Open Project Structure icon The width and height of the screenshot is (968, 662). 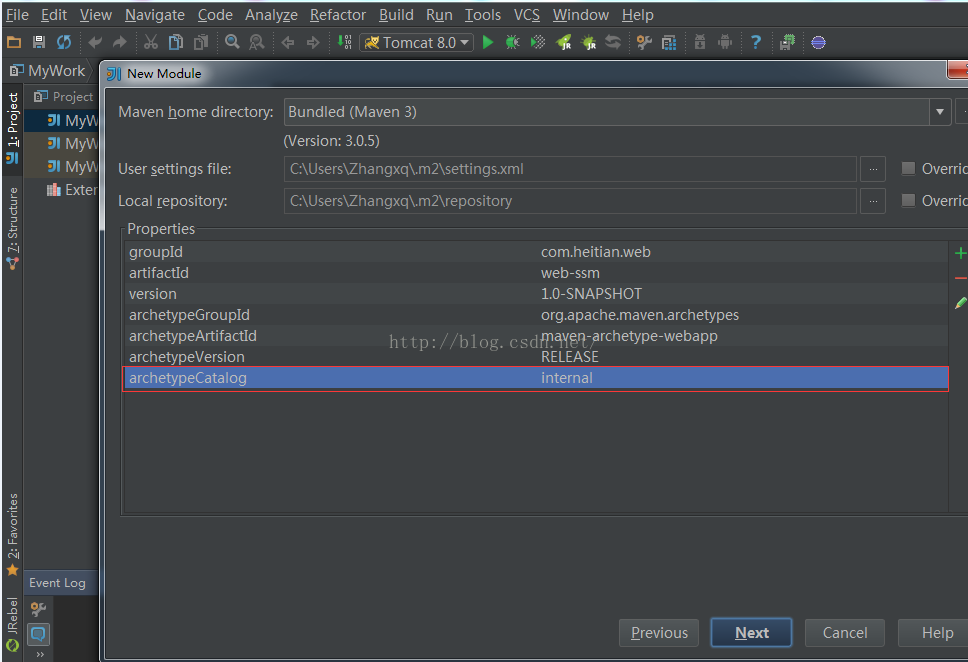click(x=669, y=42)
